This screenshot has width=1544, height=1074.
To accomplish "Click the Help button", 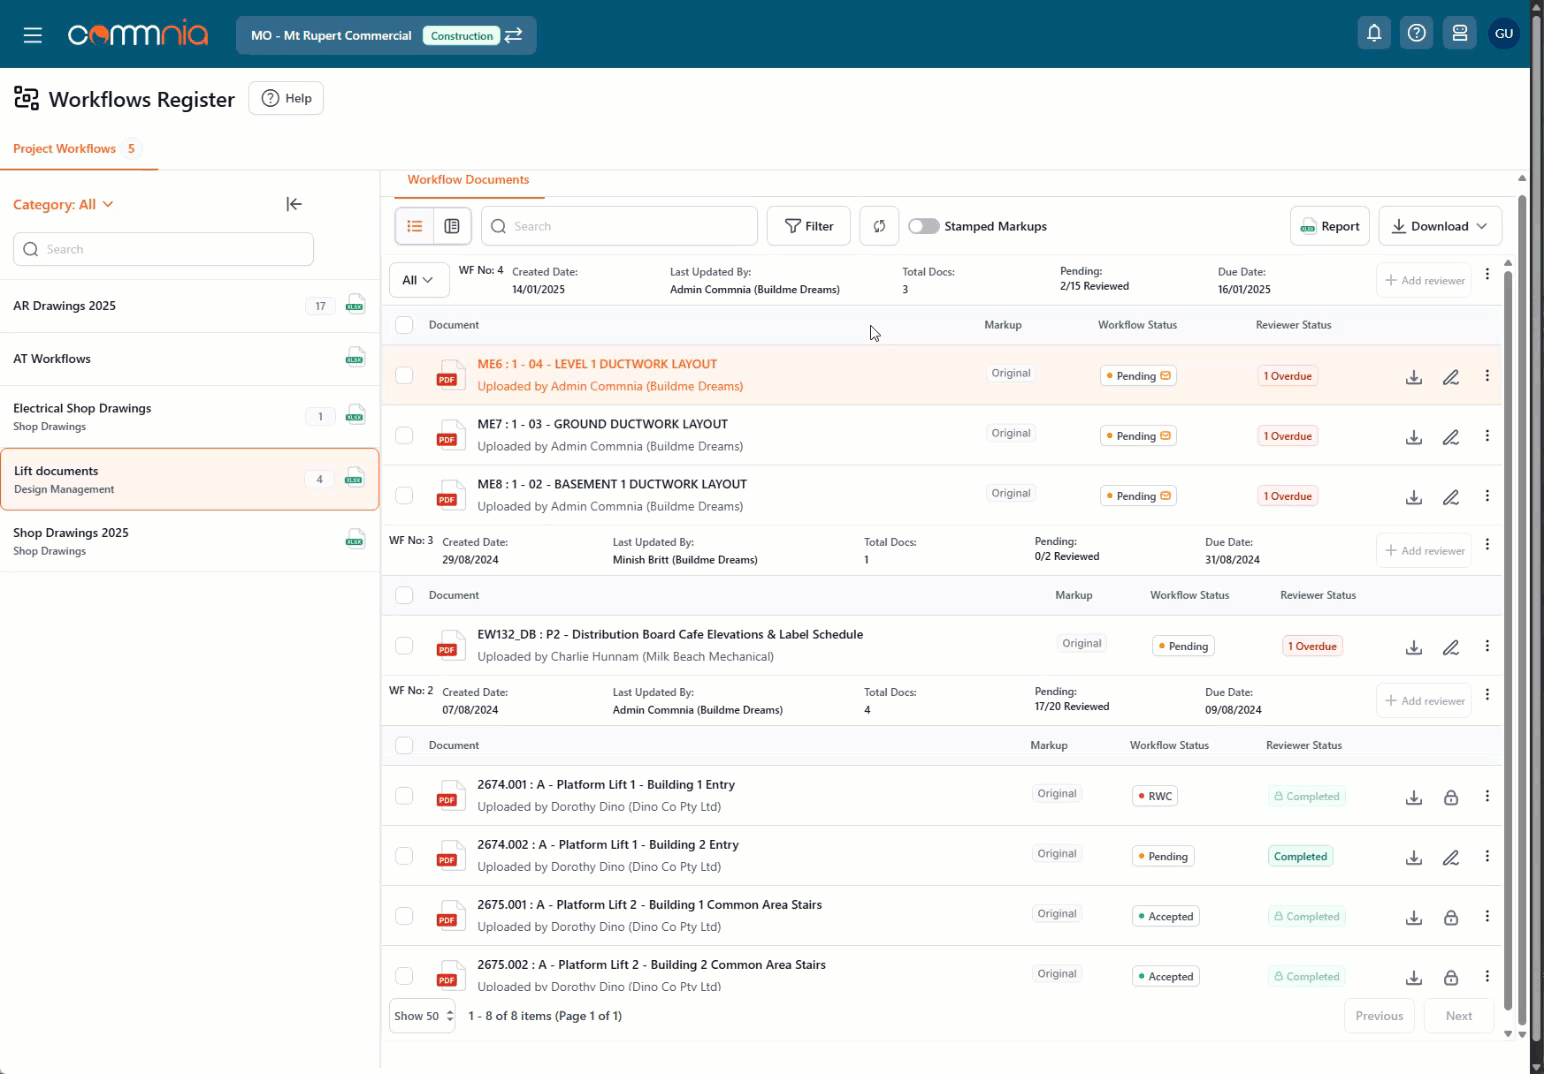I will (286, 98).
